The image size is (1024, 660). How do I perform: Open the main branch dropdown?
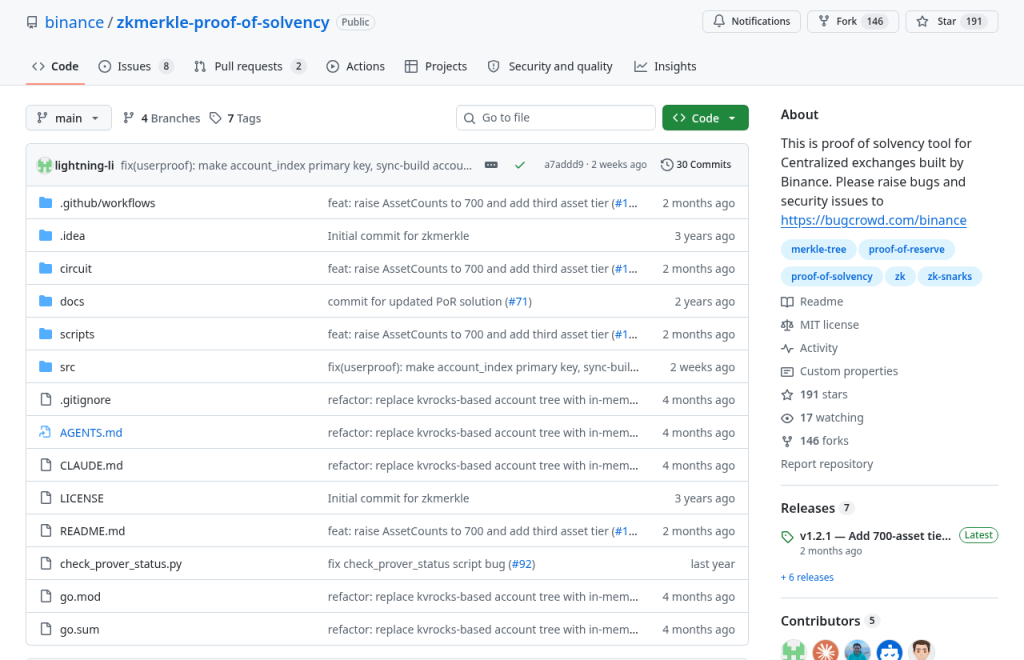pos(69,118)
